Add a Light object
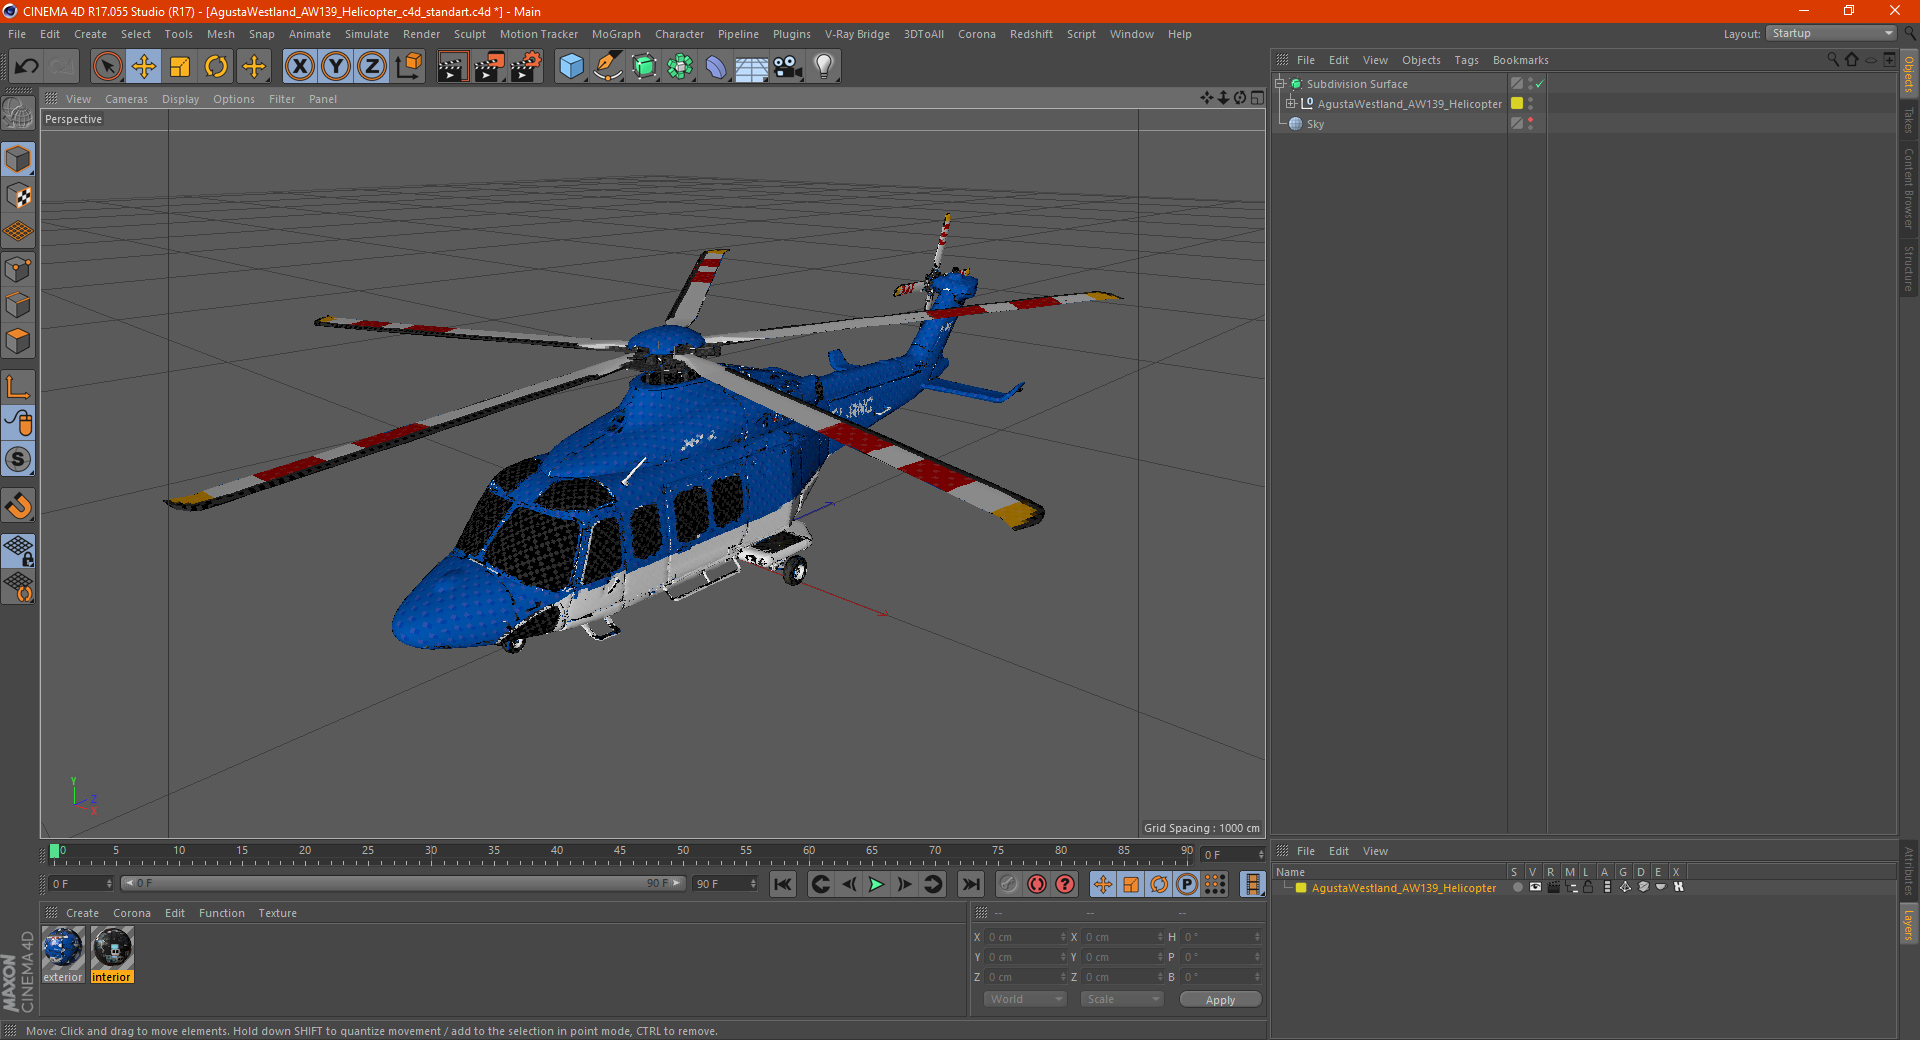This screenshot has width=1920, height=1040. pyautogui.click(x=824, y=67)
